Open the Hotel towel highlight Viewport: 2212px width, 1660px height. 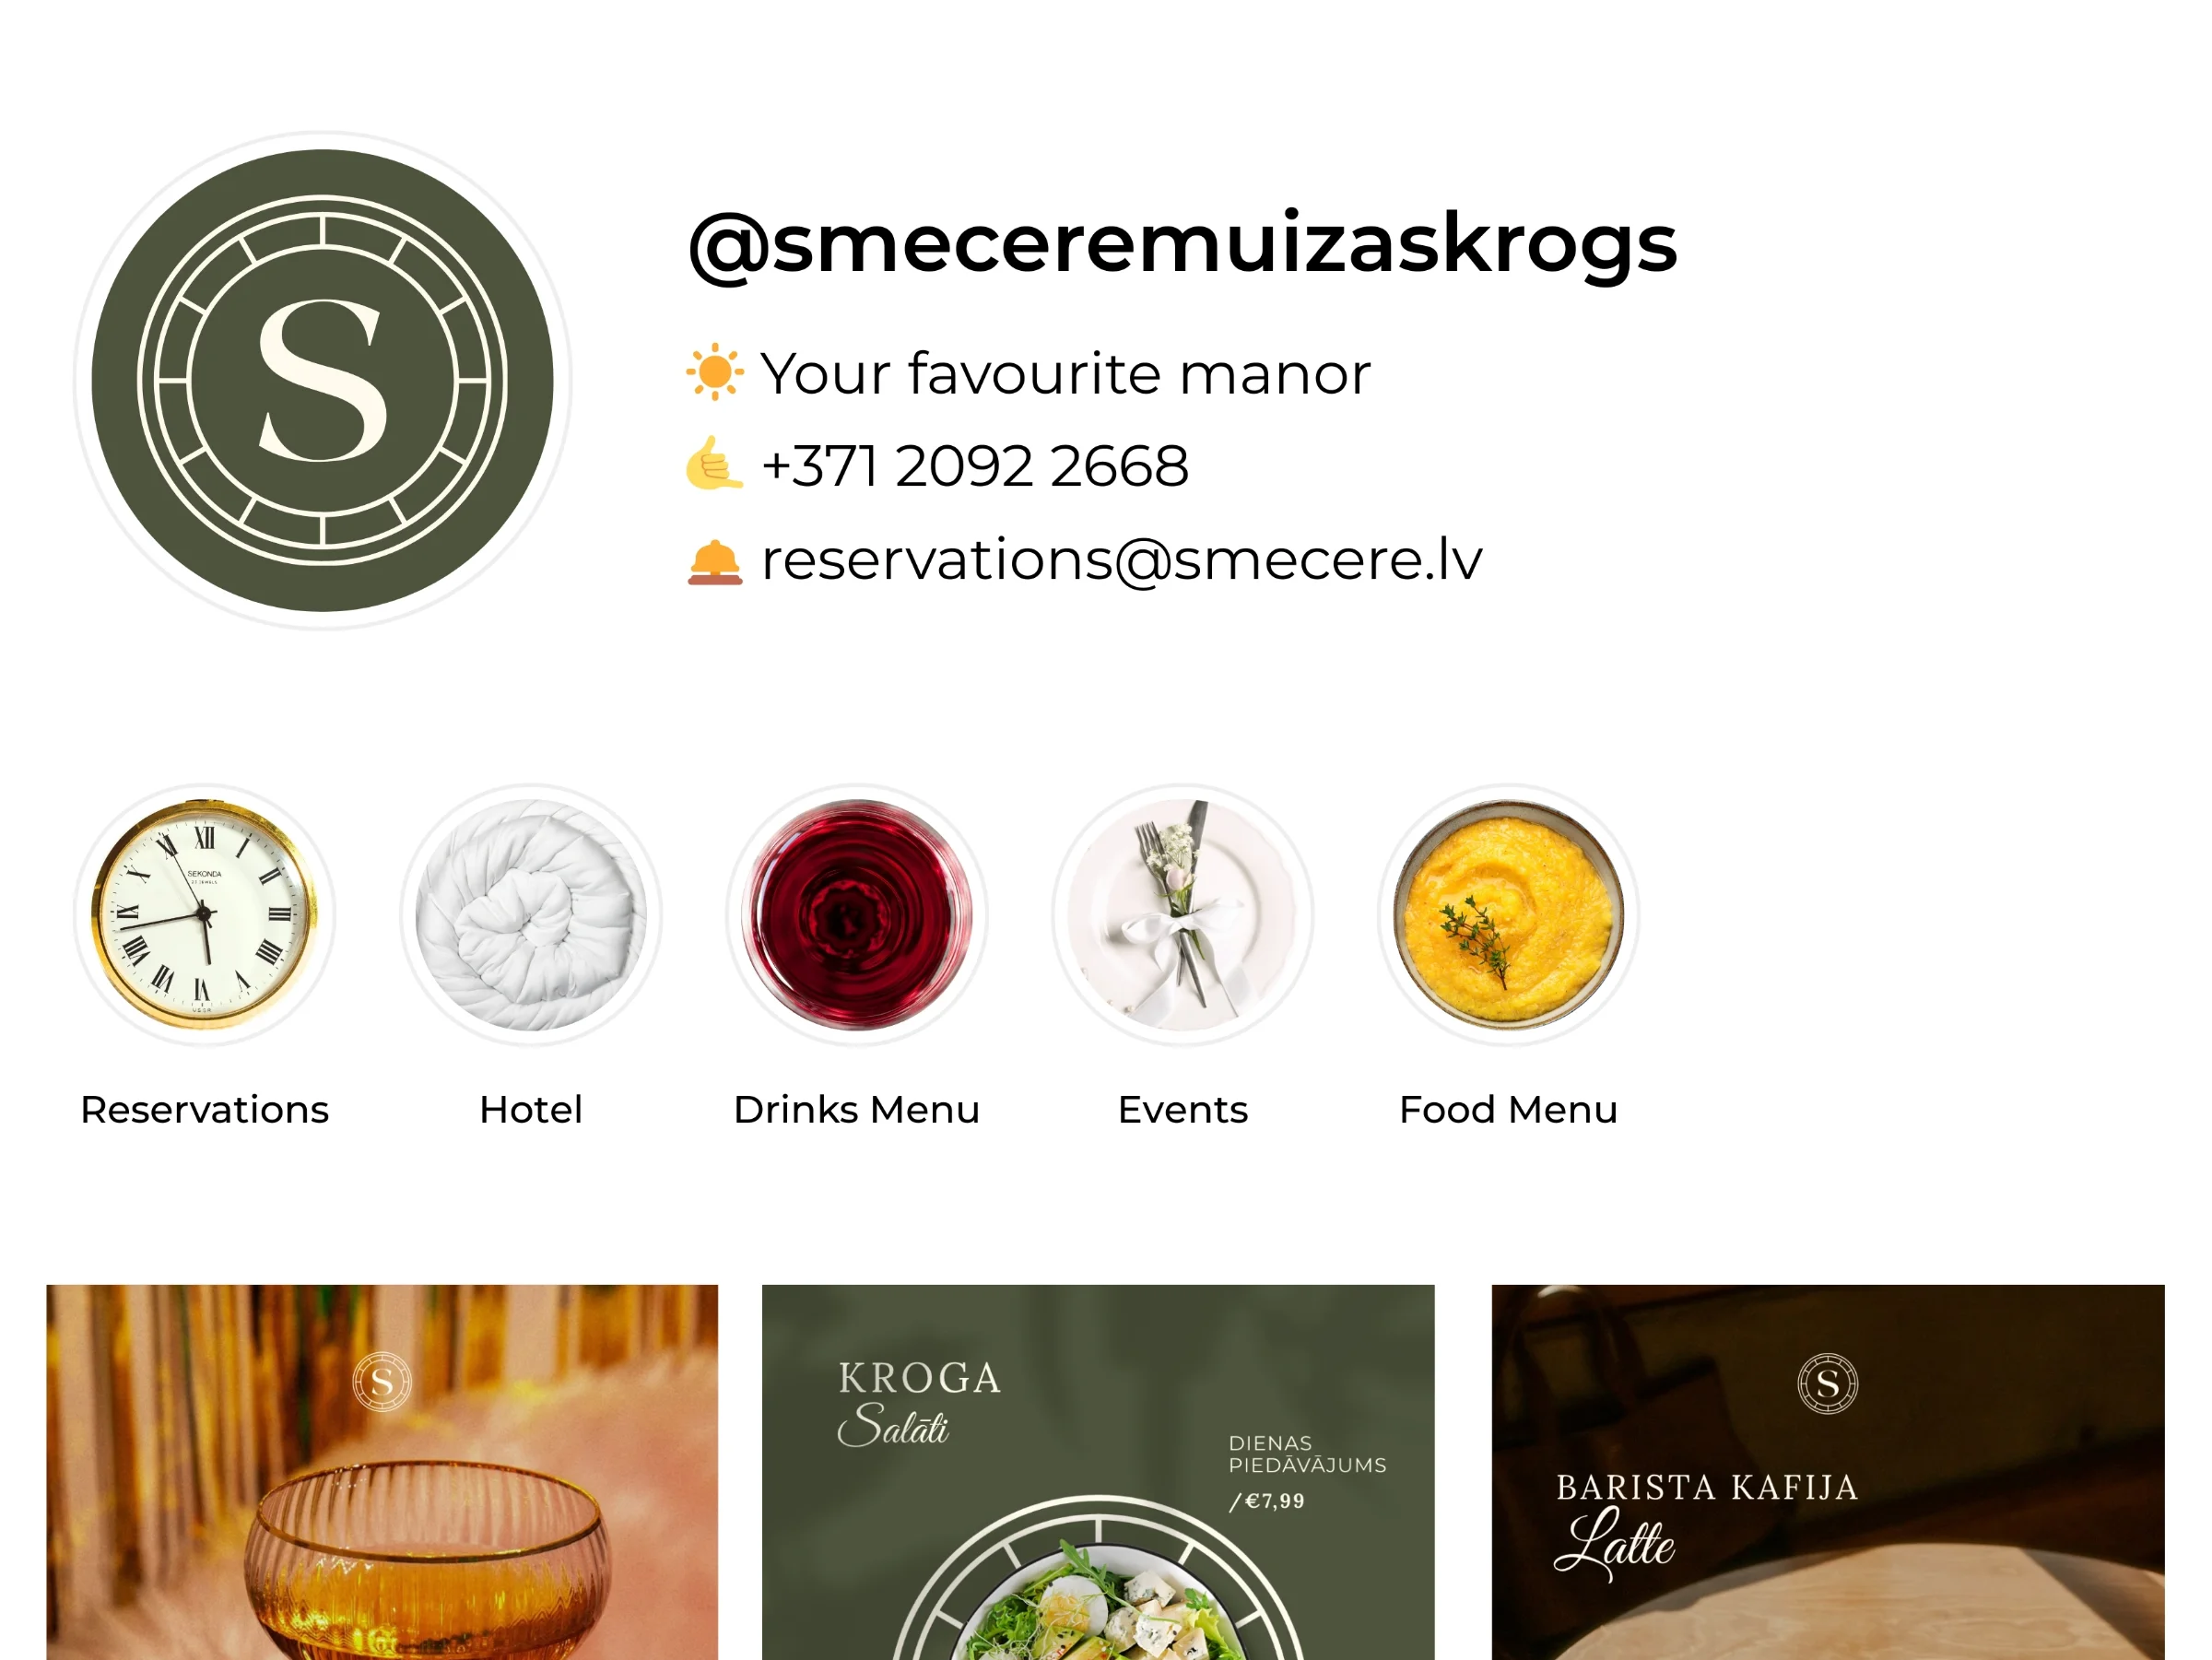(531, 915)
